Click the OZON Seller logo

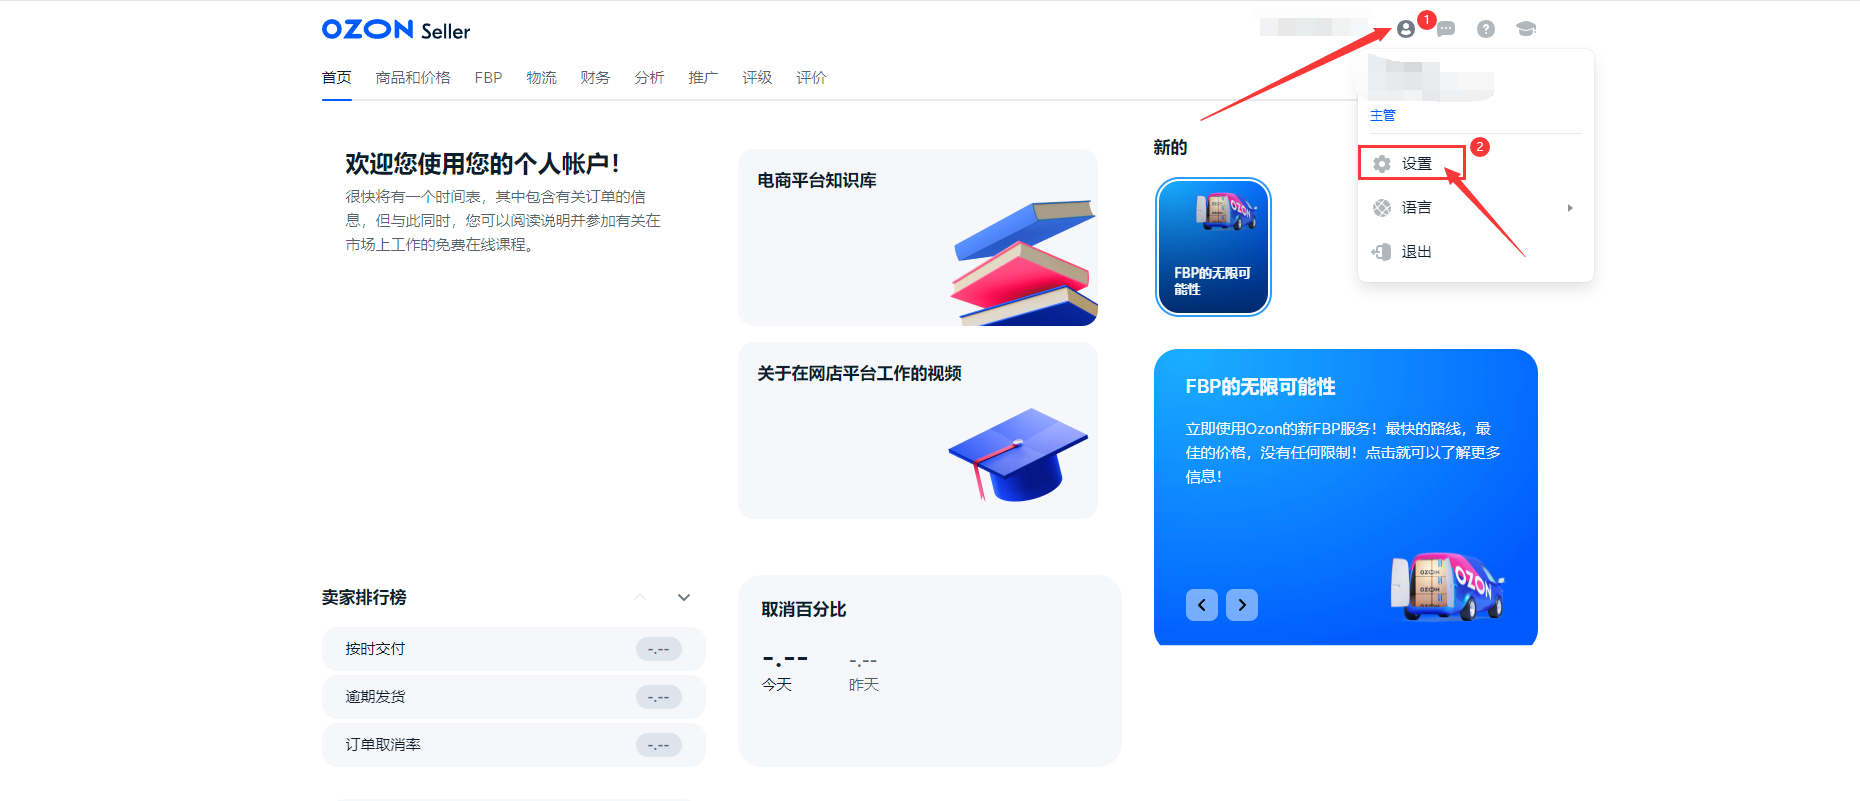(396, 30)
